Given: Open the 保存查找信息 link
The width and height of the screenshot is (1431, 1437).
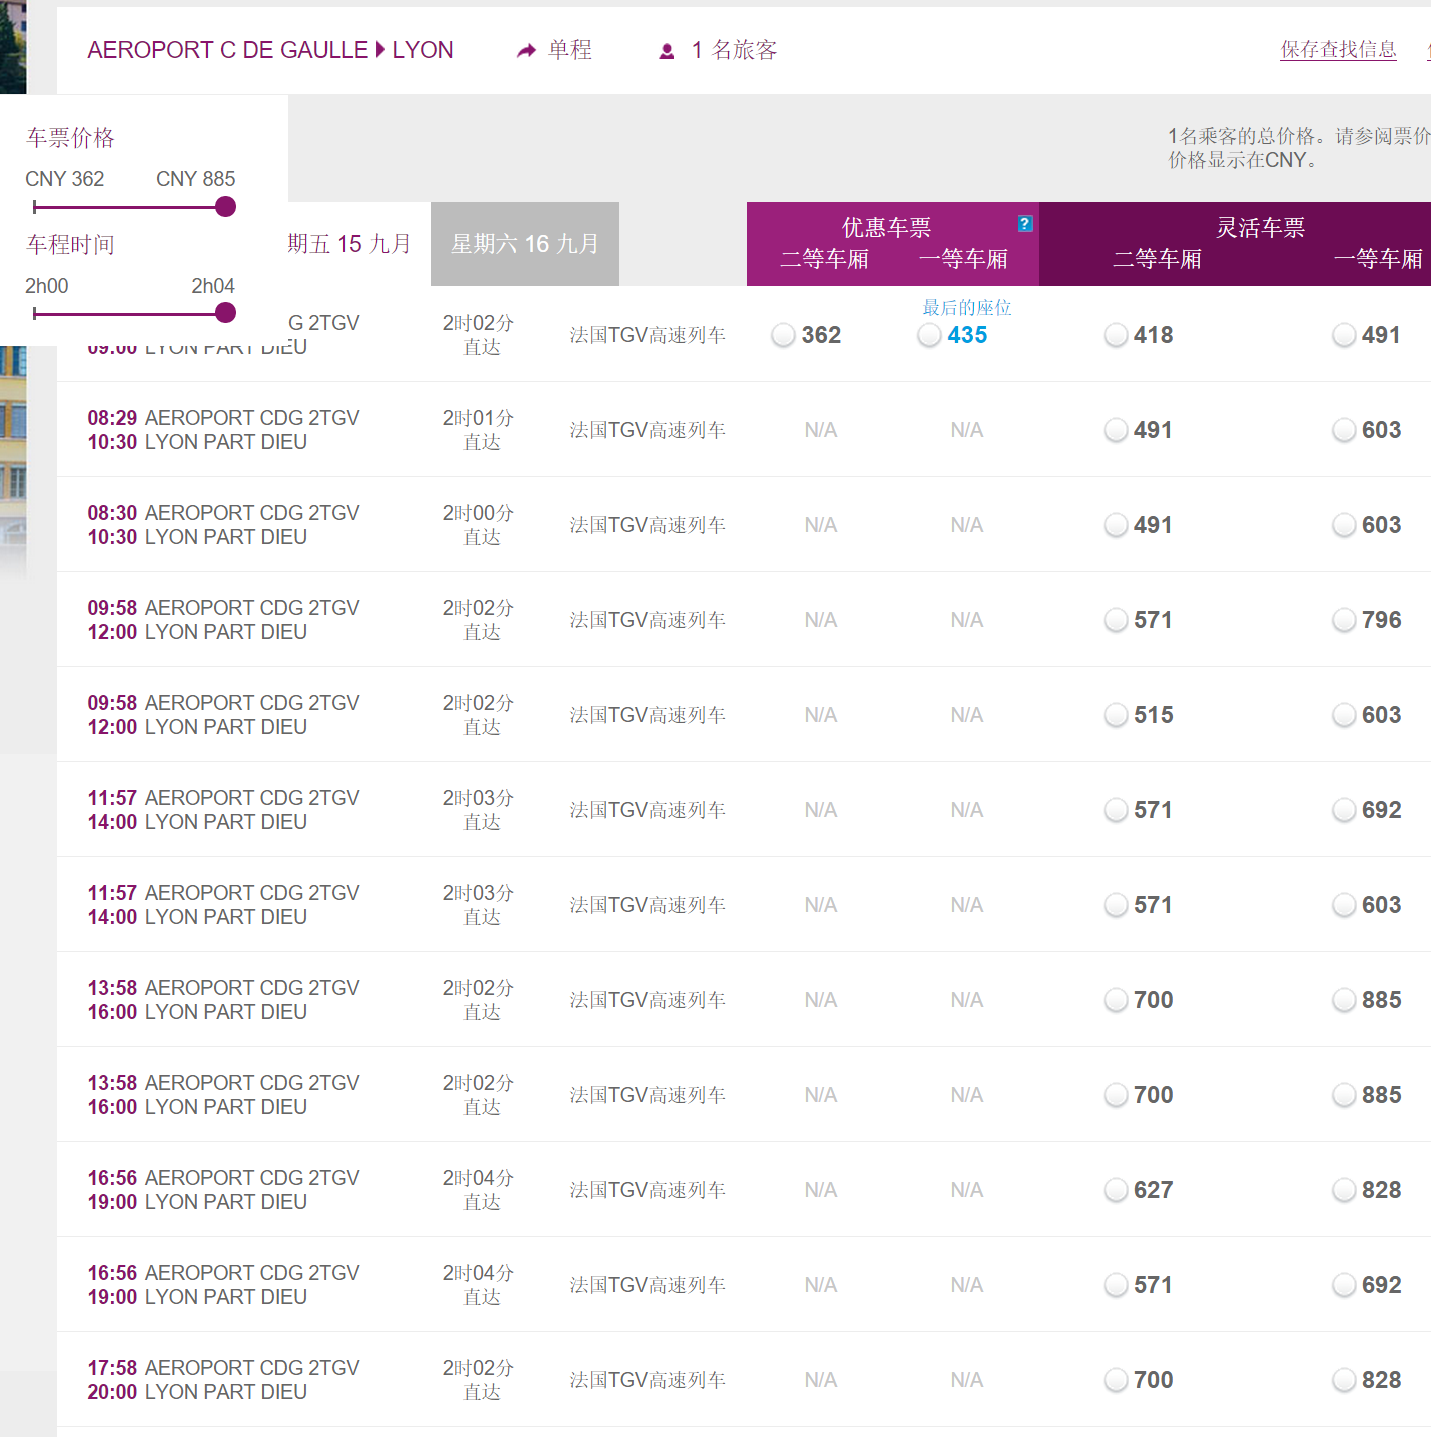Looking at the screenshot, I should [x=1338, y=49].
